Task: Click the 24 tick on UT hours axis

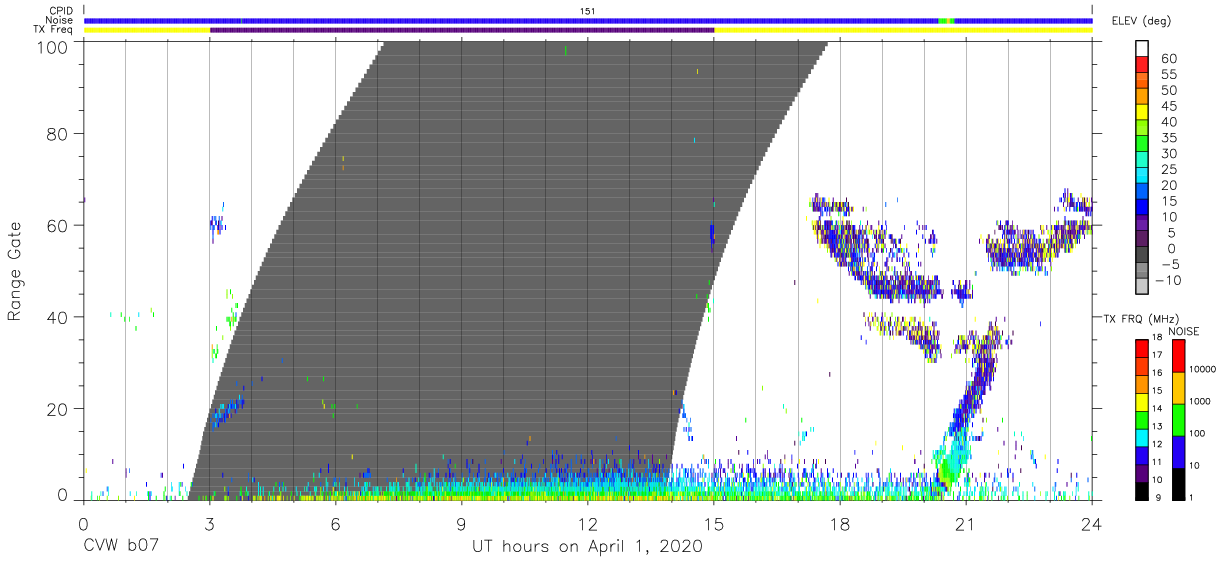Action: coord(1092,523)
